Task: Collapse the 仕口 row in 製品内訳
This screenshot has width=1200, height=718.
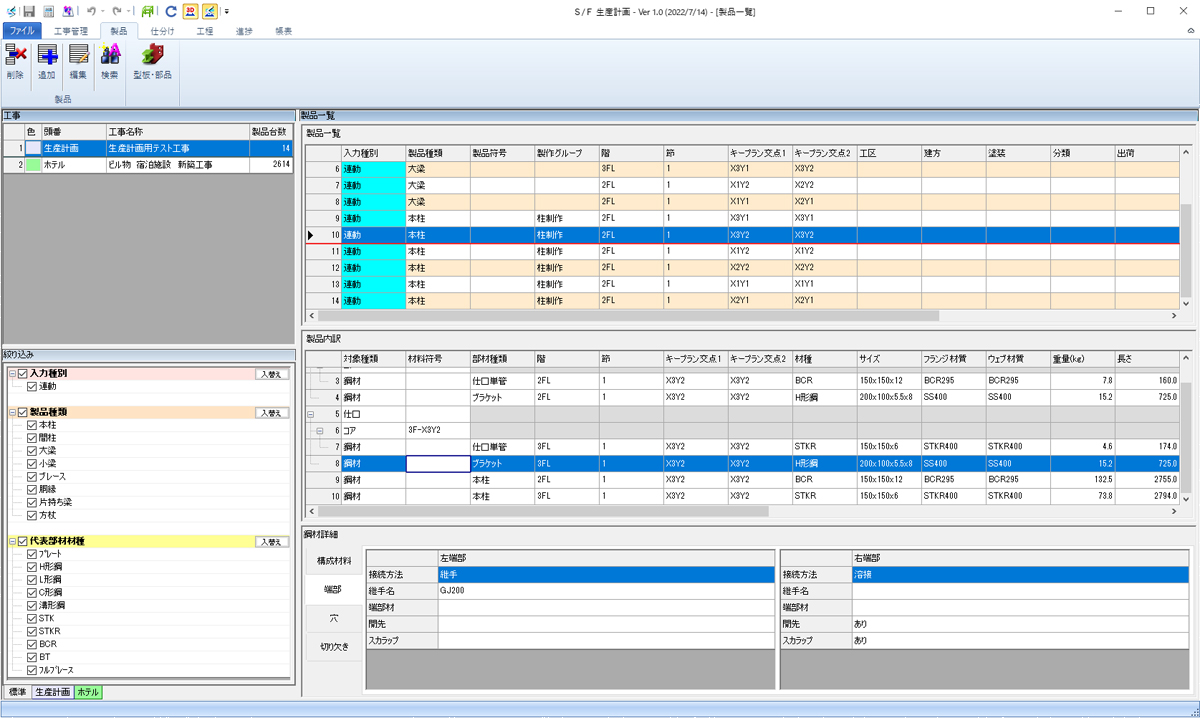Action: click(310, 413)
